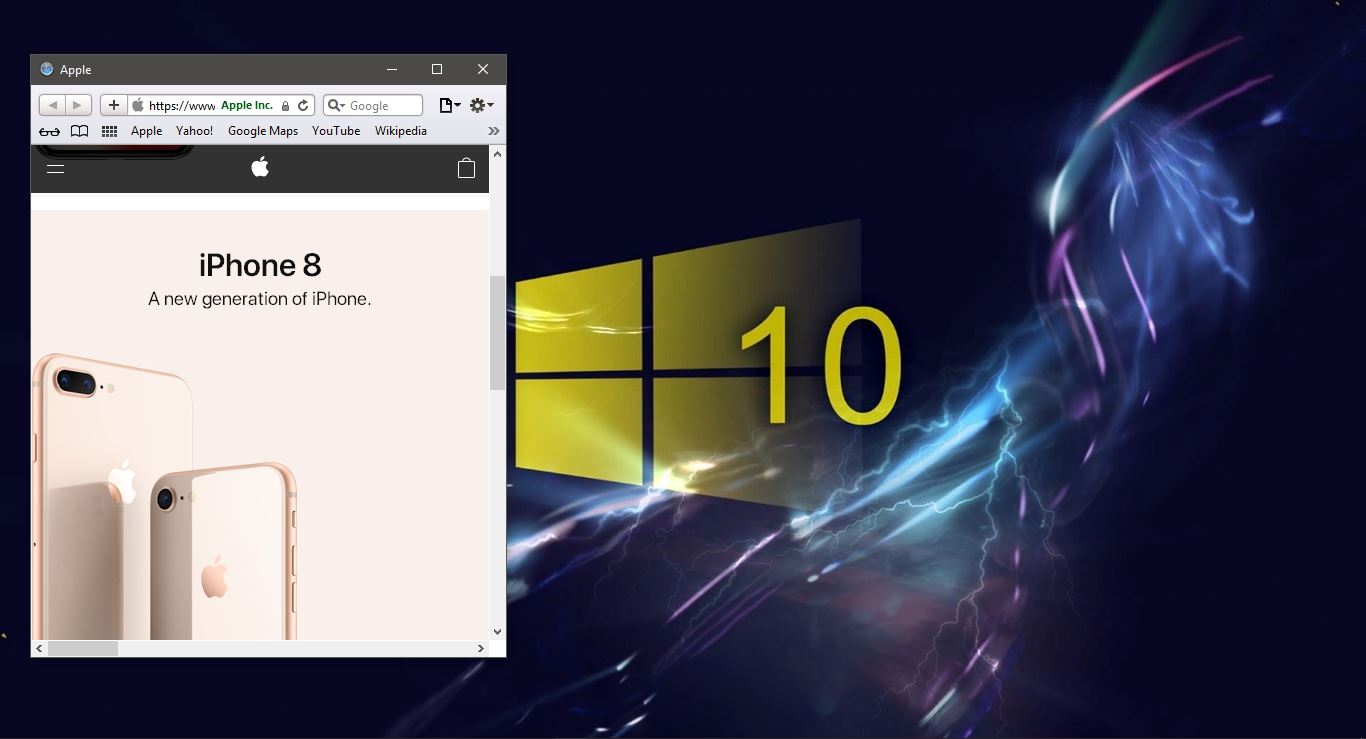Open the Yahoo! bookmark
This screenshot has height=739, width=1366.
[194, 131]
